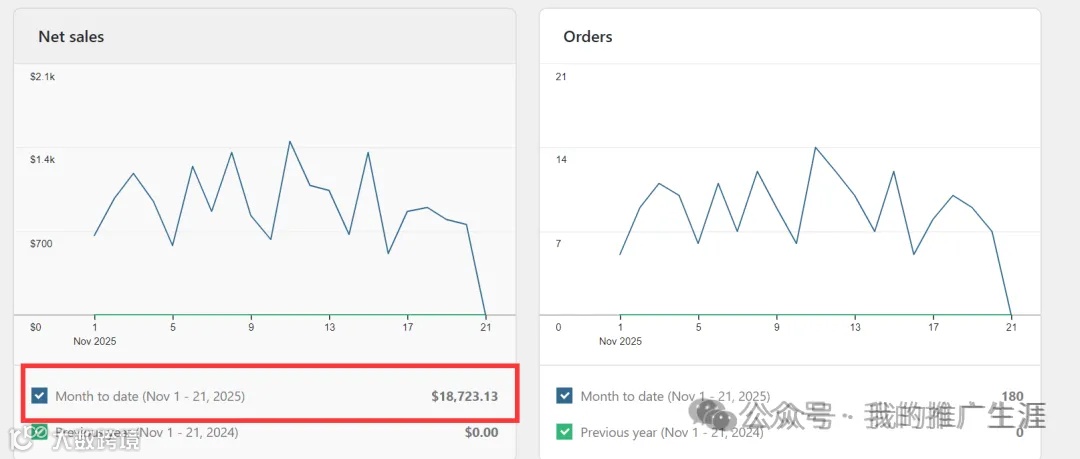Click the 14 label on Orders y-axis
Viewport: 1080px width, 459px height.
click(561, 160)
